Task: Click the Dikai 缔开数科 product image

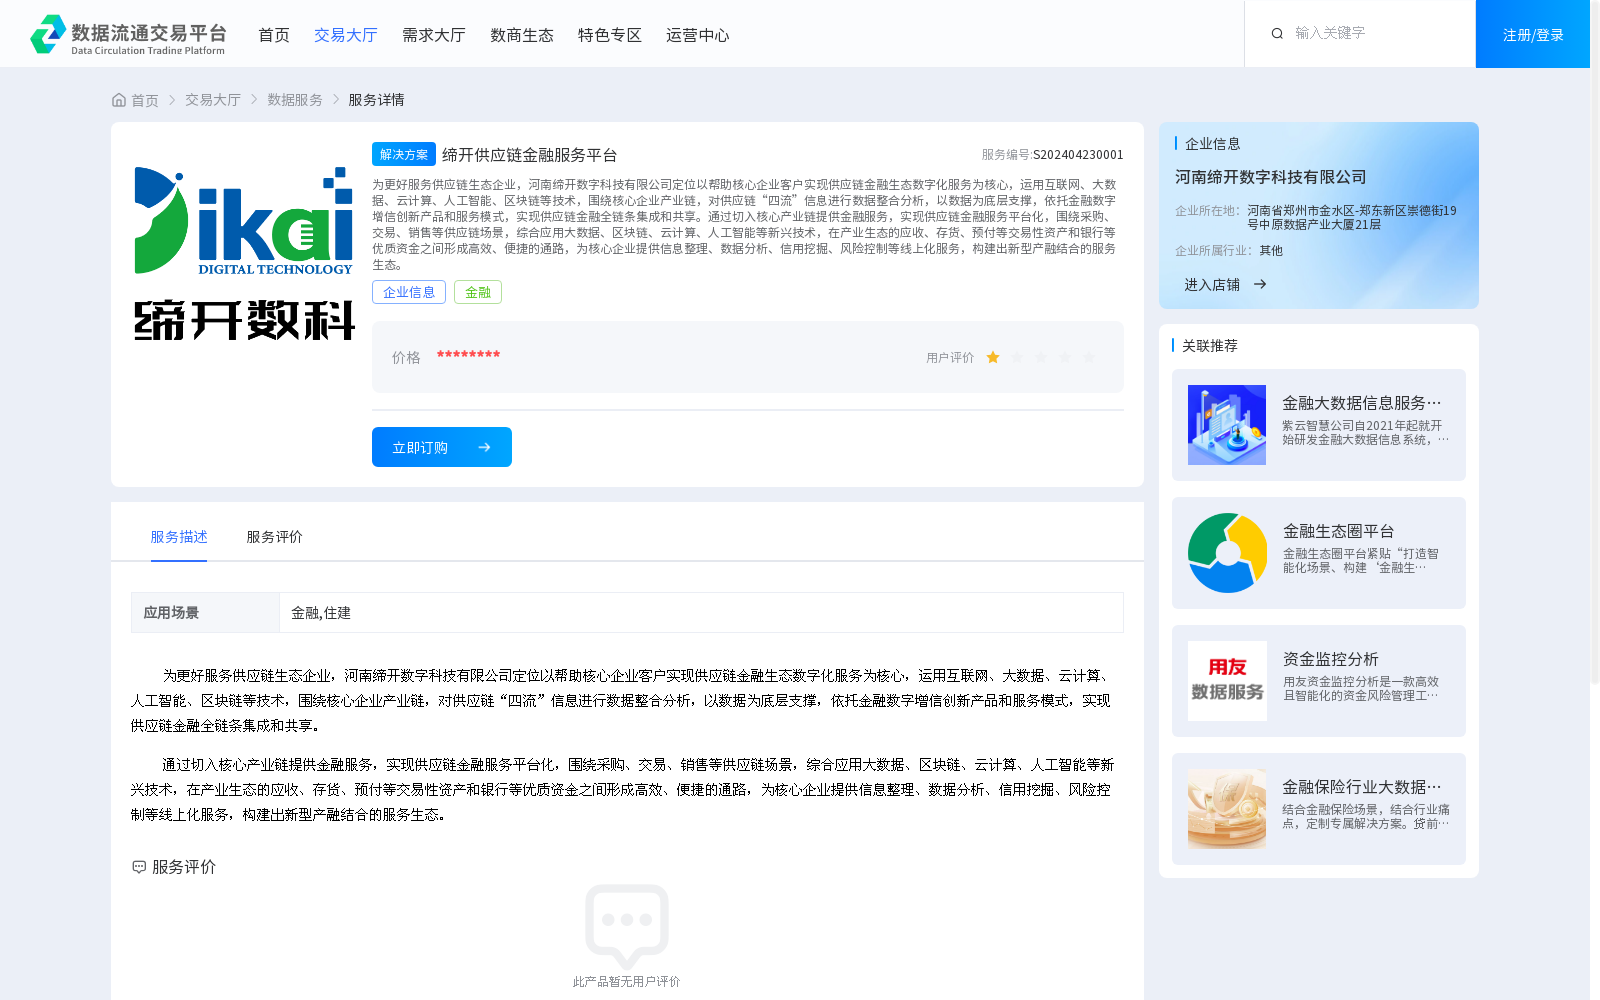Action: [x=244, y=254]
